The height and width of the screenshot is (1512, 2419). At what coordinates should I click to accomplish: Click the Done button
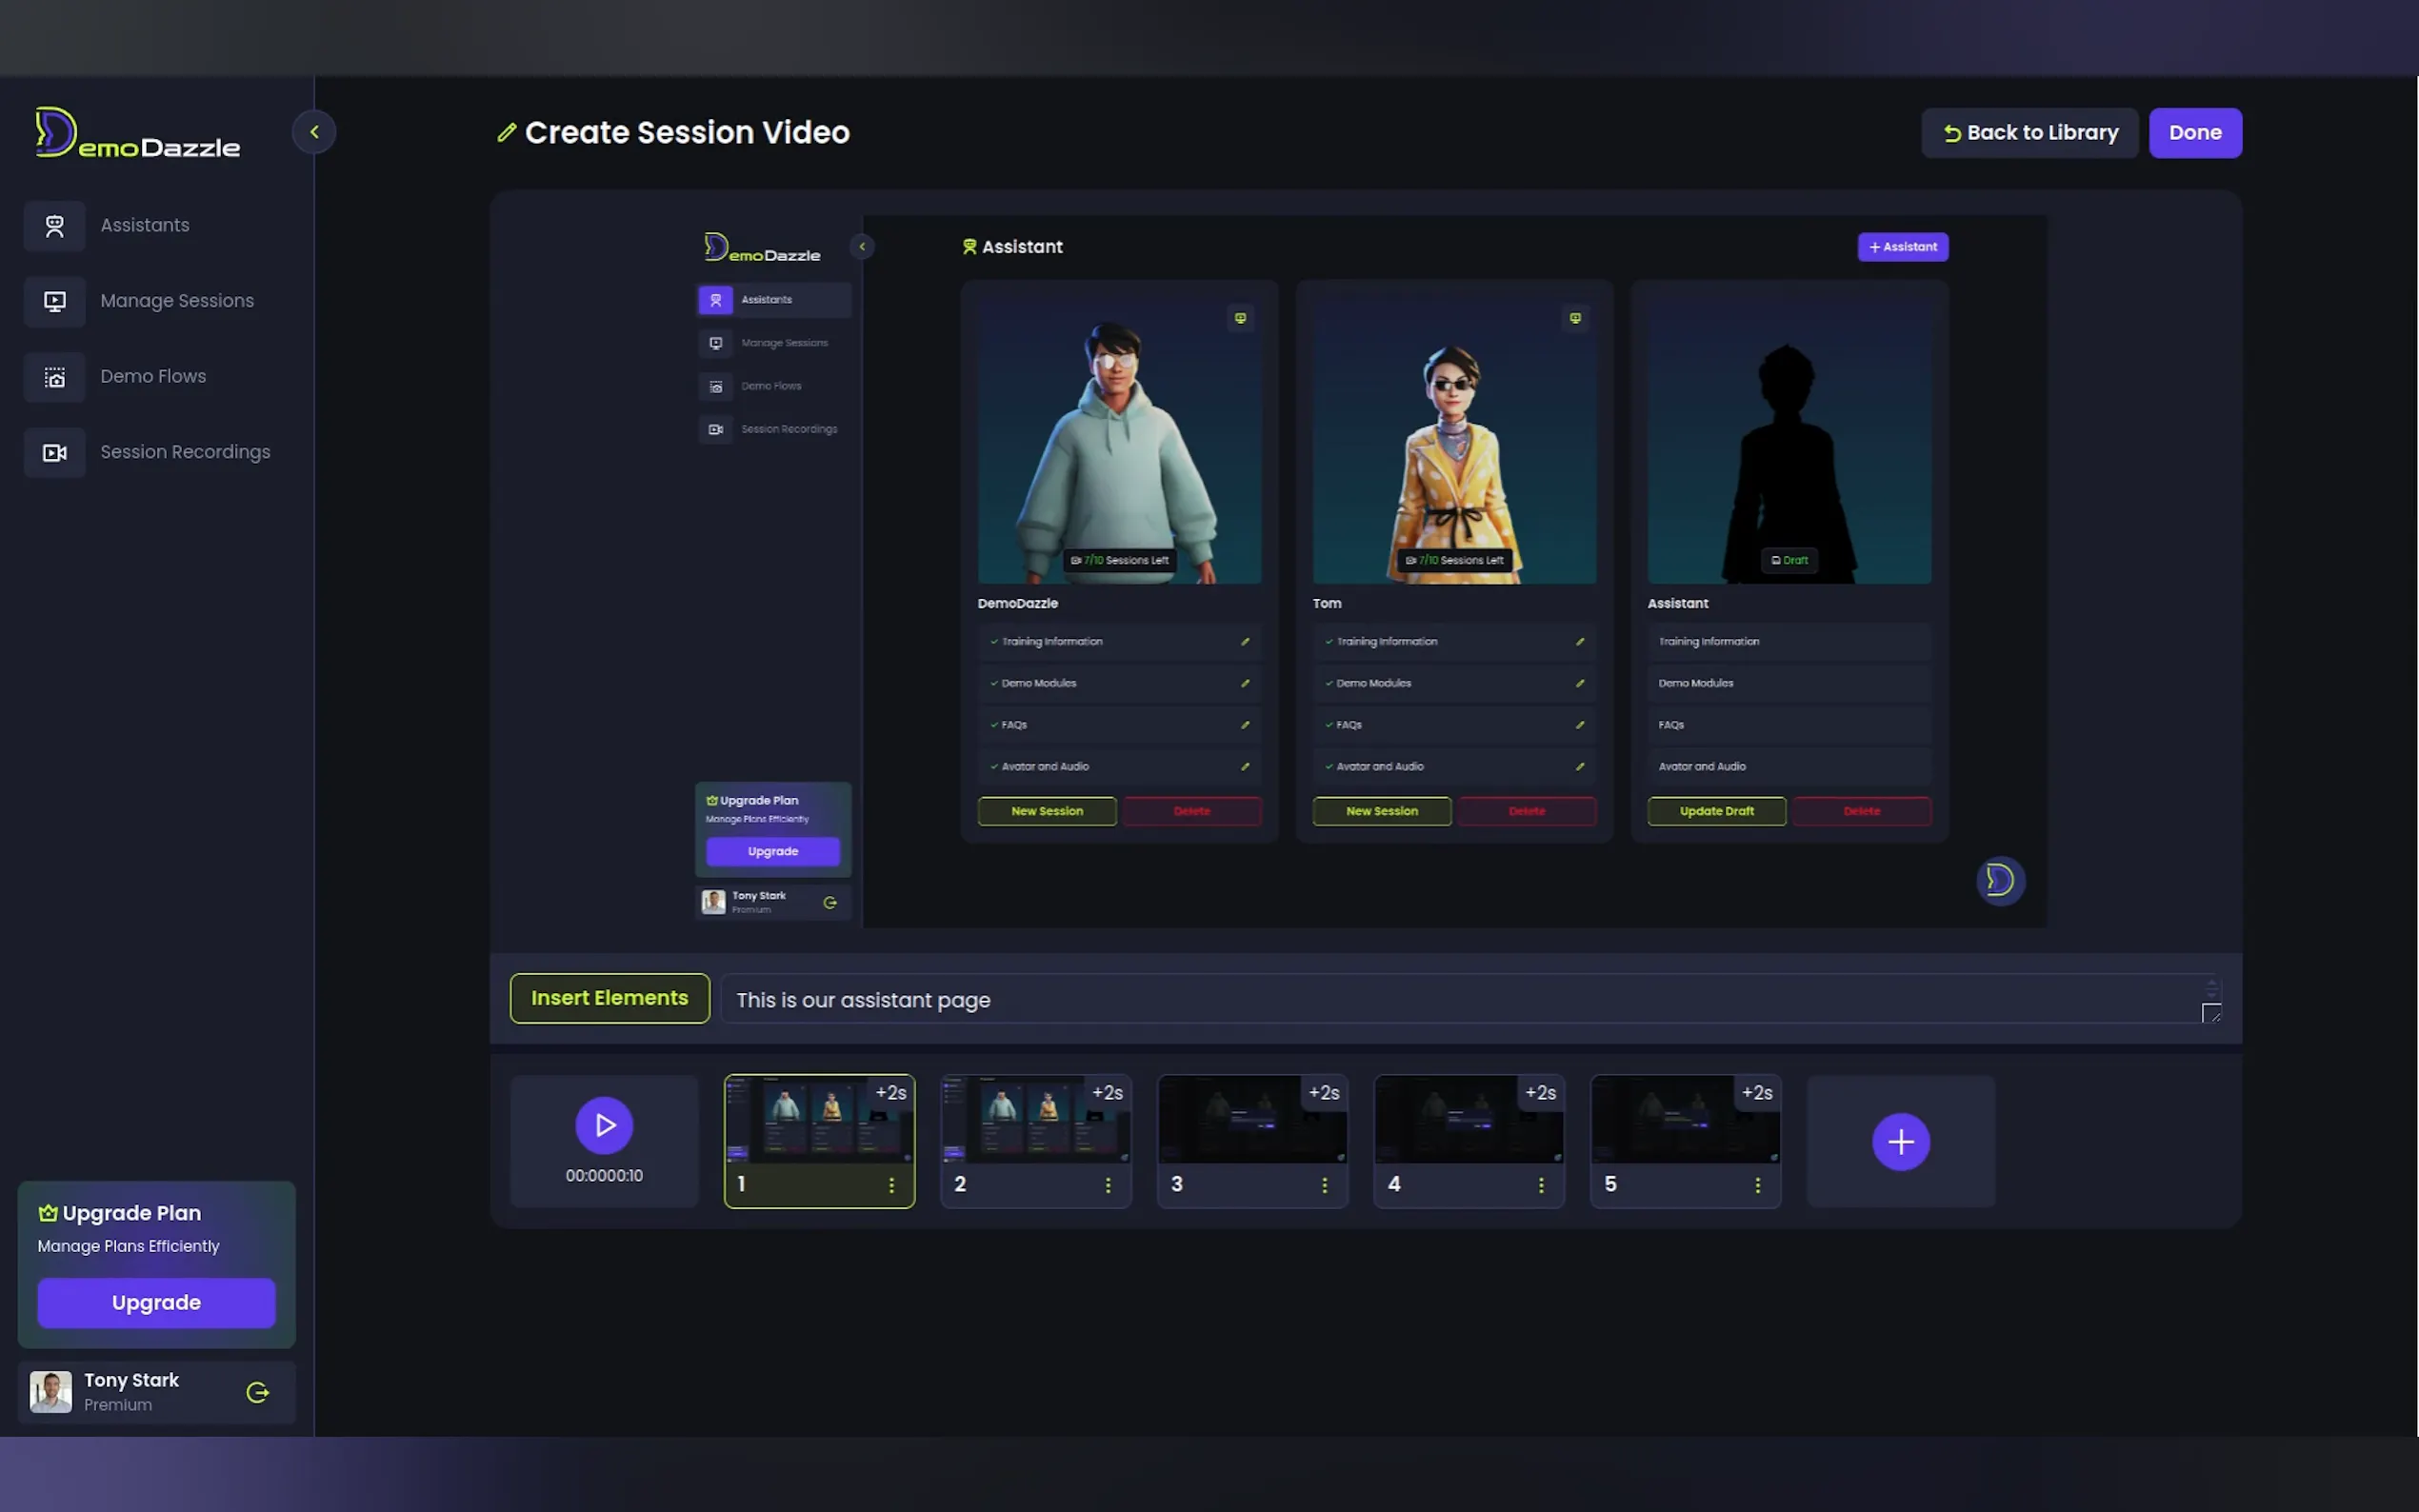2194,133
